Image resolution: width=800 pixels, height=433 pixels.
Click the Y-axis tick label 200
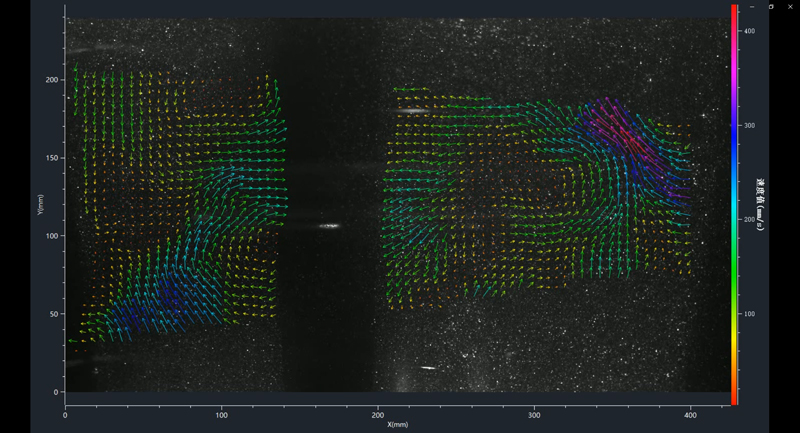point(53,80)
